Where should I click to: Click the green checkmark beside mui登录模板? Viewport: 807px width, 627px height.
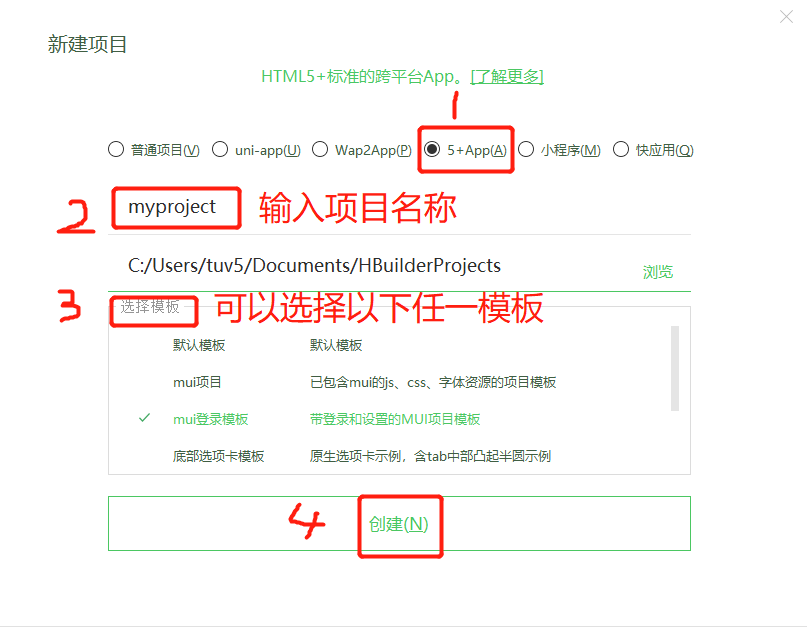(145, 418)
